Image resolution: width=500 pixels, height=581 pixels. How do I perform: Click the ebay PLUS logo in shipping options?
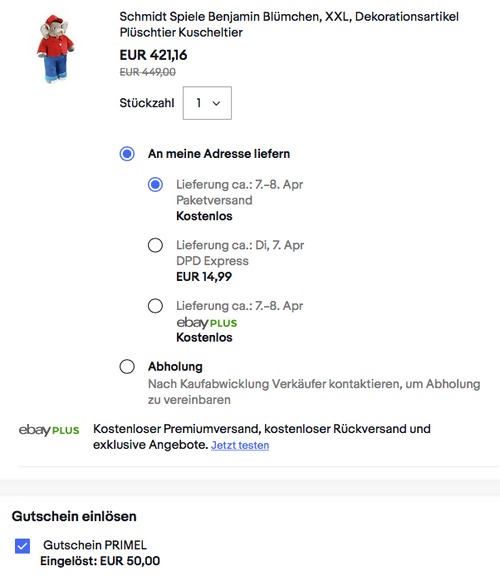click(206, 322)
